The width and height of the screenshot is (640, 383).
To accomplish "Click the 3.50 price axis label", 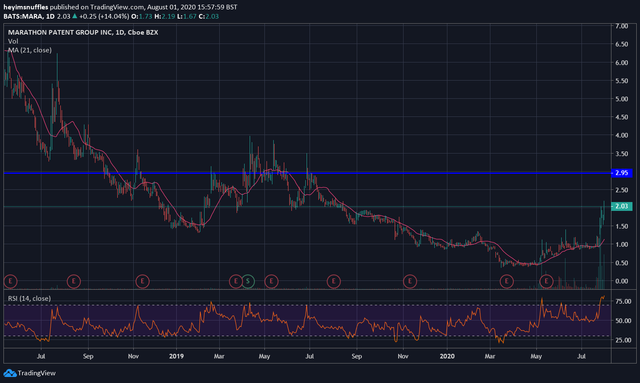I will coord(622,154).
